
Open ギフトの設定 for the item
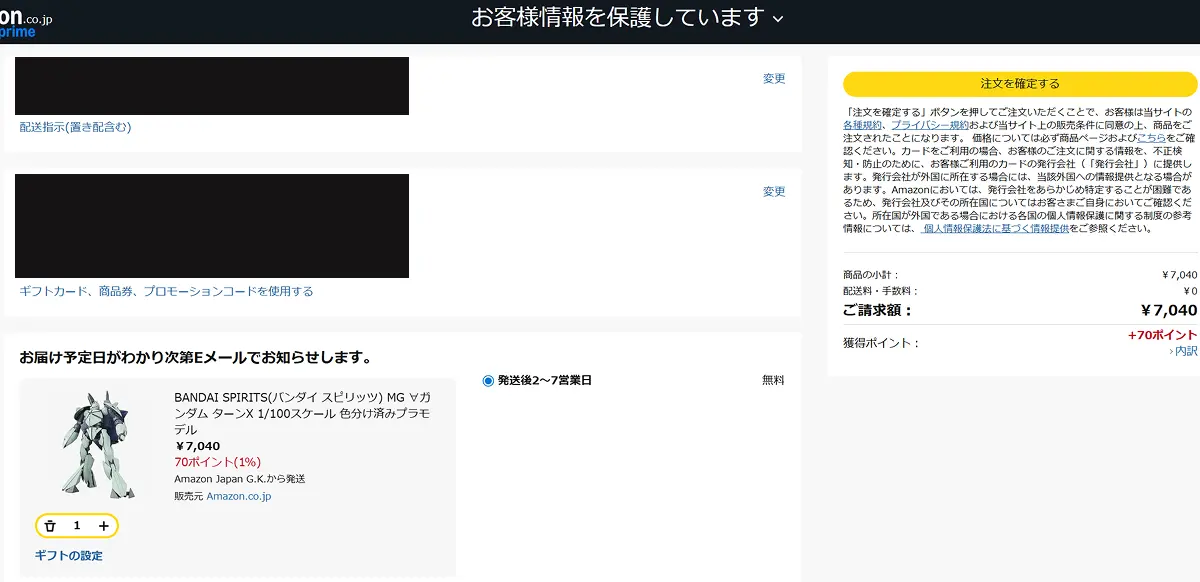(68, 556)
